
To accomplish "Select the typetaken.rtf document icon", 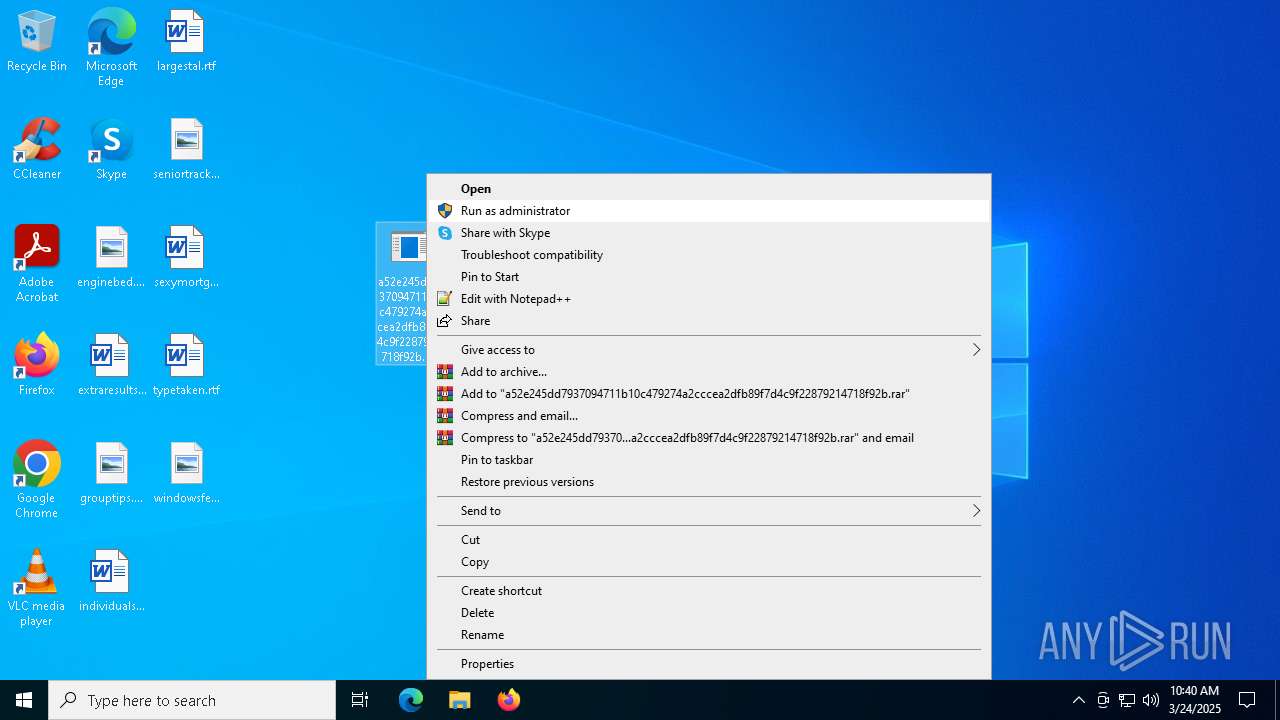I will click(x=186, y=366).
